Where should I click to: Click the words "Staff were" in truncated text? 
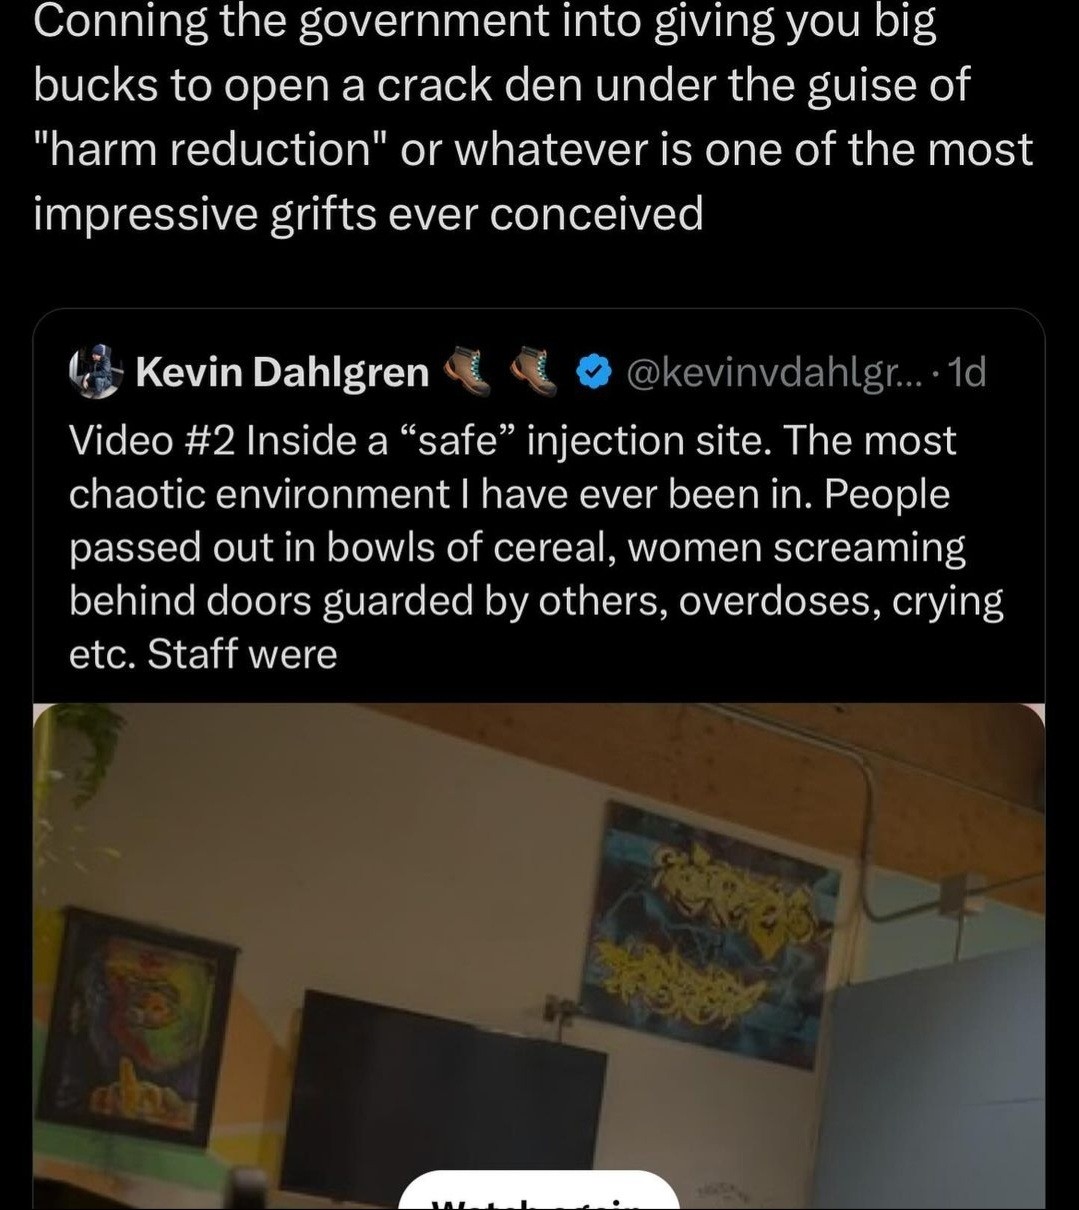(242, 654)
